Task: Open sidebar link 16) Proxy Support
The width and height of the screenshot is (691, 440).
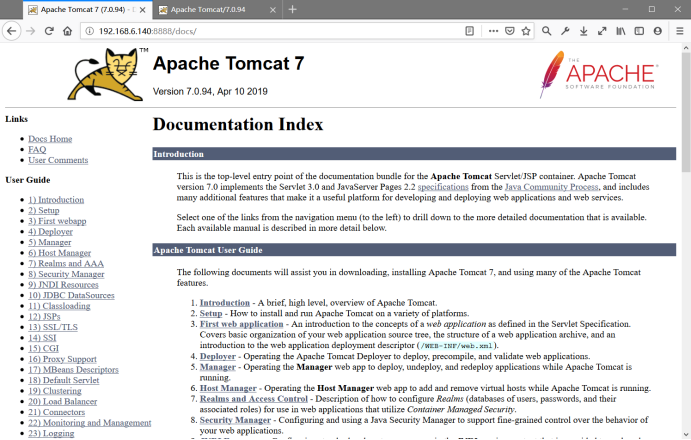Action: tap(63, 359)
